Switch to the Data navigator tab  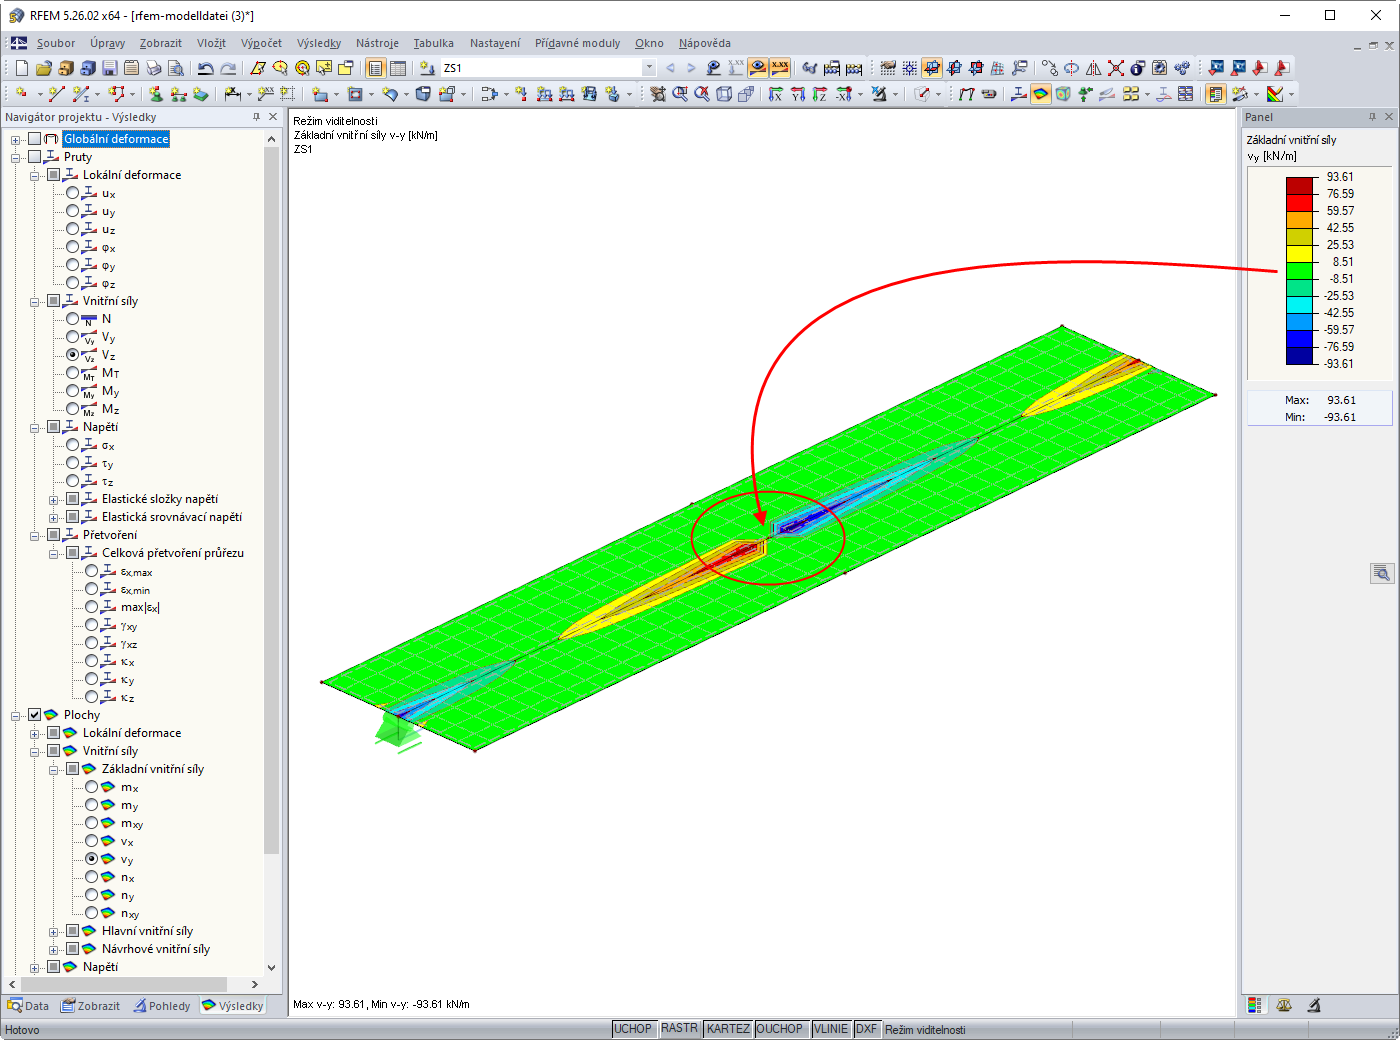[28, 1006]
